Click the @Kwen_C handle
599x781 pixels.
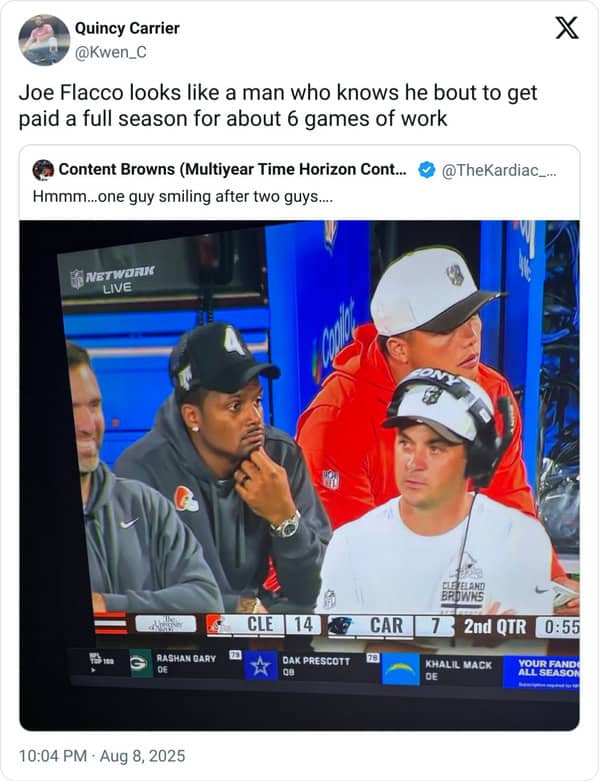pyautogui.click(x=111, y=52)
